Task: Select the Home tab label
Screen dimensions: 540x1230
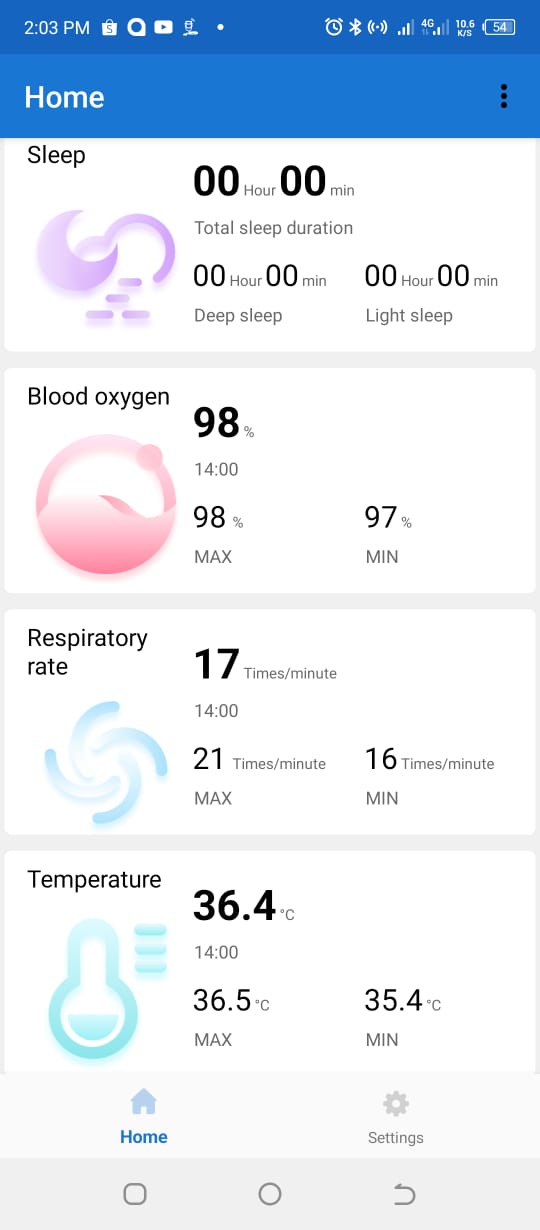Action: 144,1137
